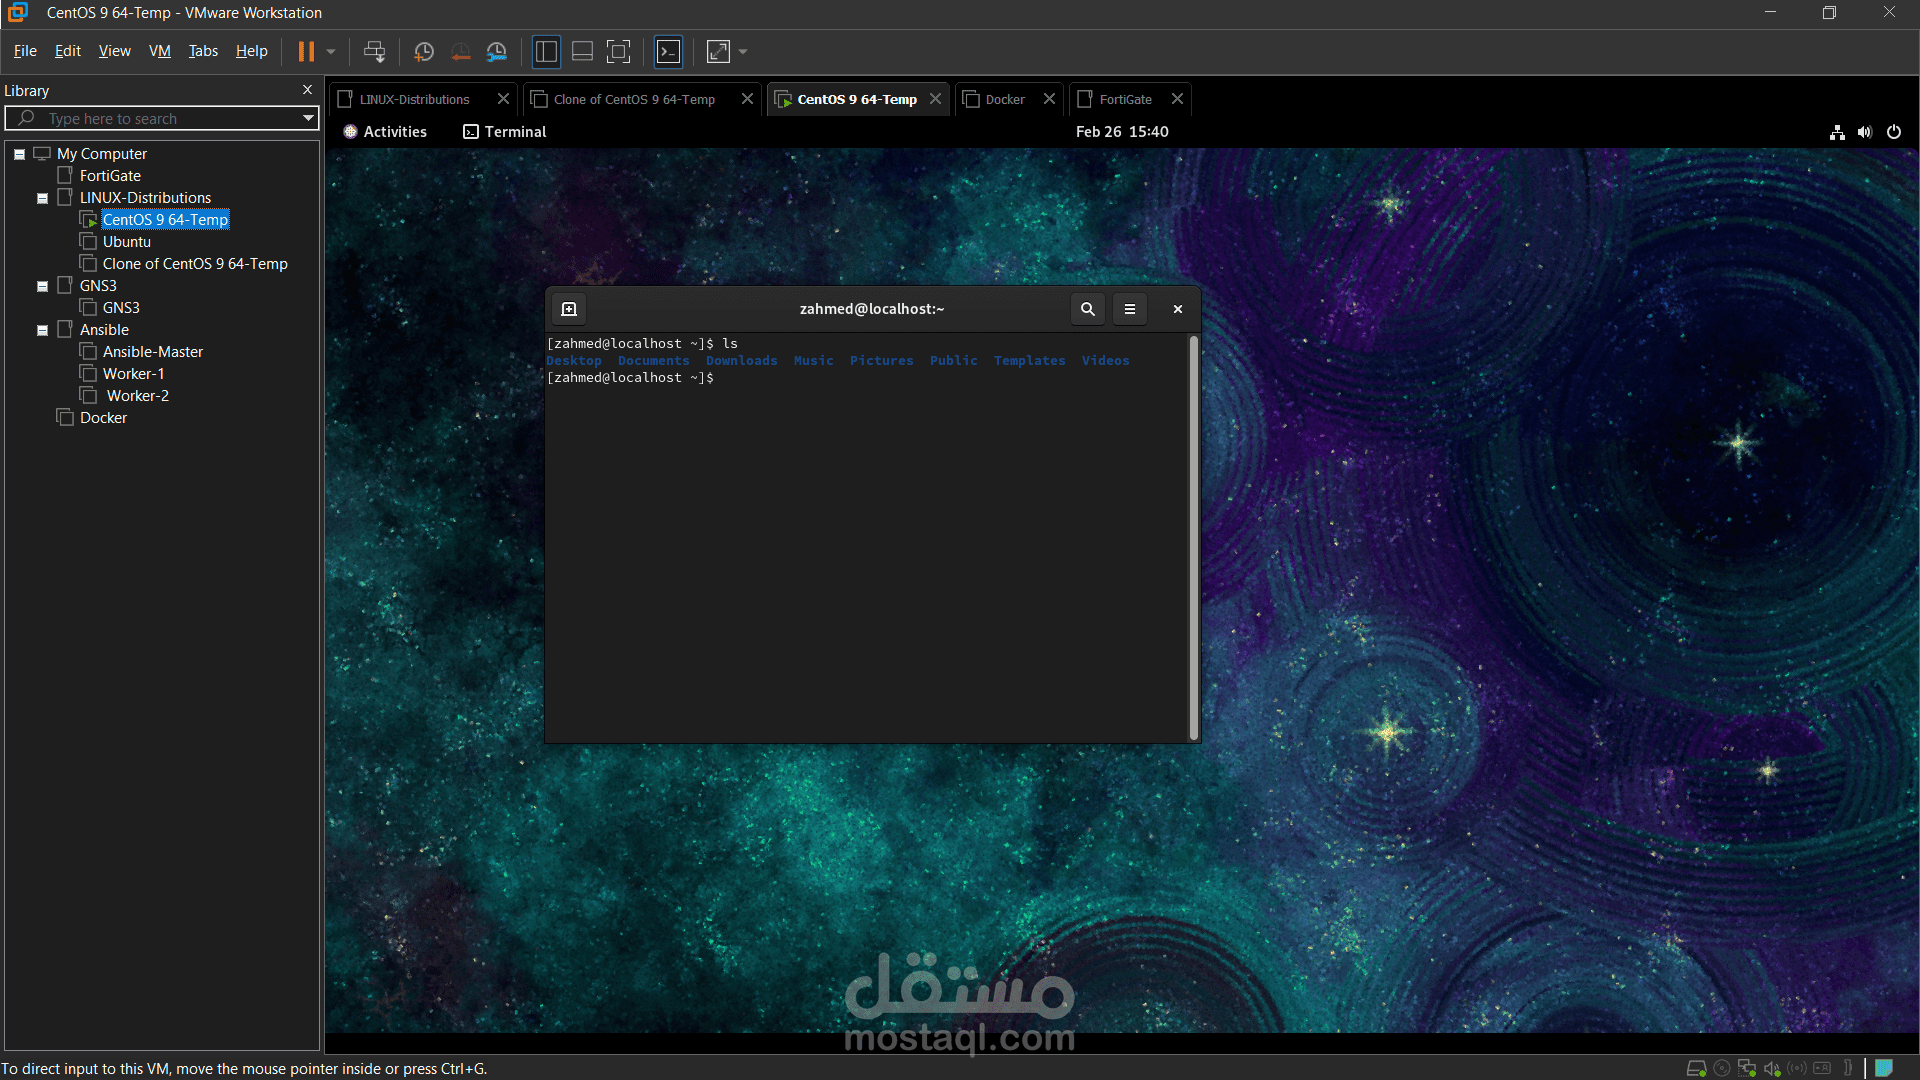
Task: Open terminal search magnifier icon
Action: pyautogui.click(x=1087, y=309)
